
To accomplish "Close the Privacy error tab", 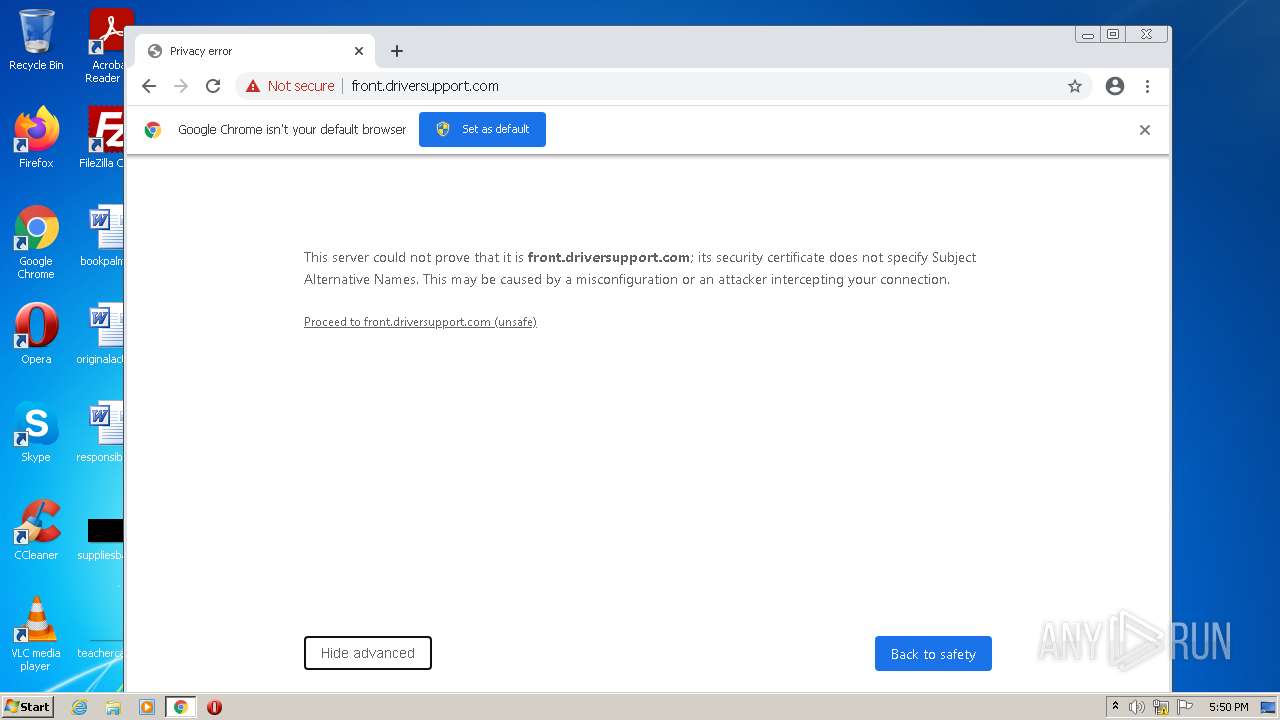I will pos(359,51).
